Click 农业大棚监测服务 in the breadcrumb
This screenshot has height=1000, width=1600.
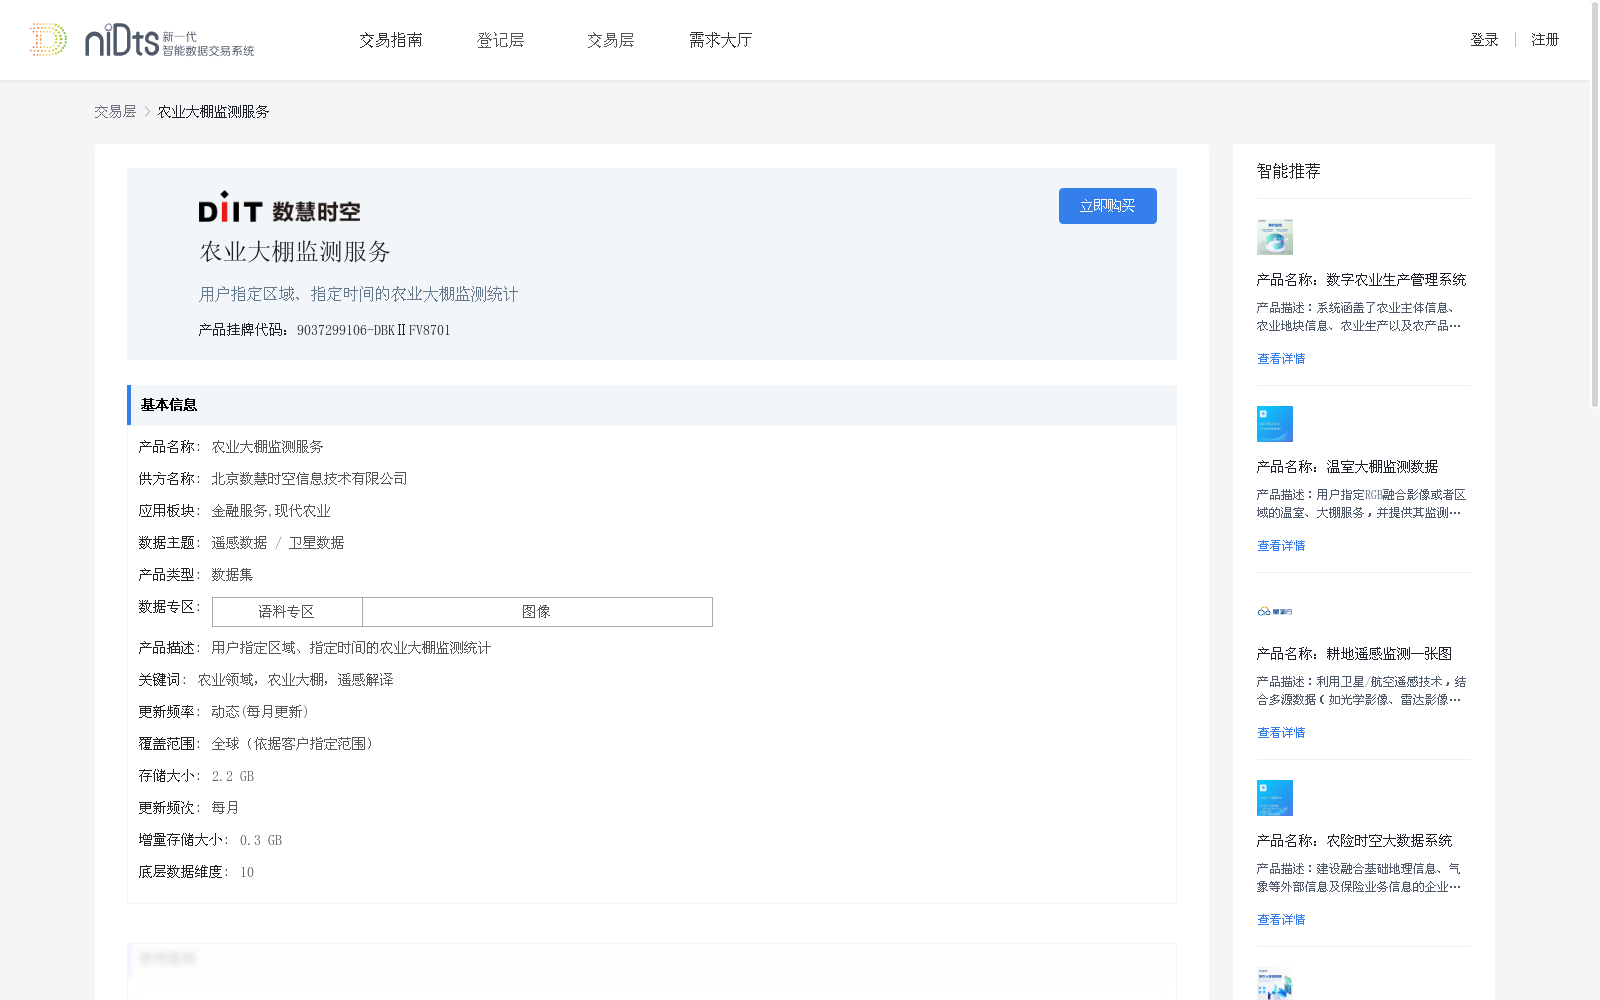213,112
